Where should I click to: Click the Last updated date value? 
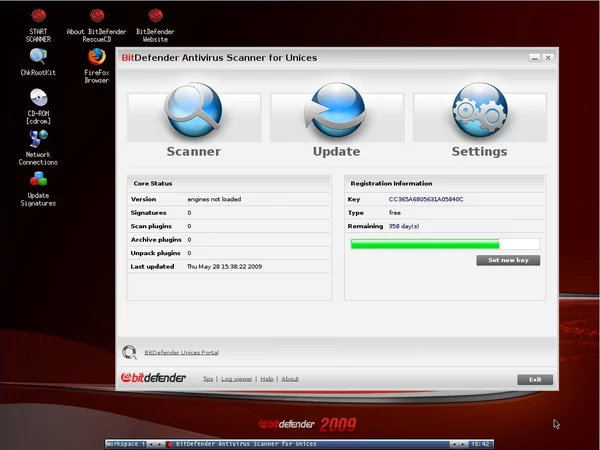click(x=225, y=267)
